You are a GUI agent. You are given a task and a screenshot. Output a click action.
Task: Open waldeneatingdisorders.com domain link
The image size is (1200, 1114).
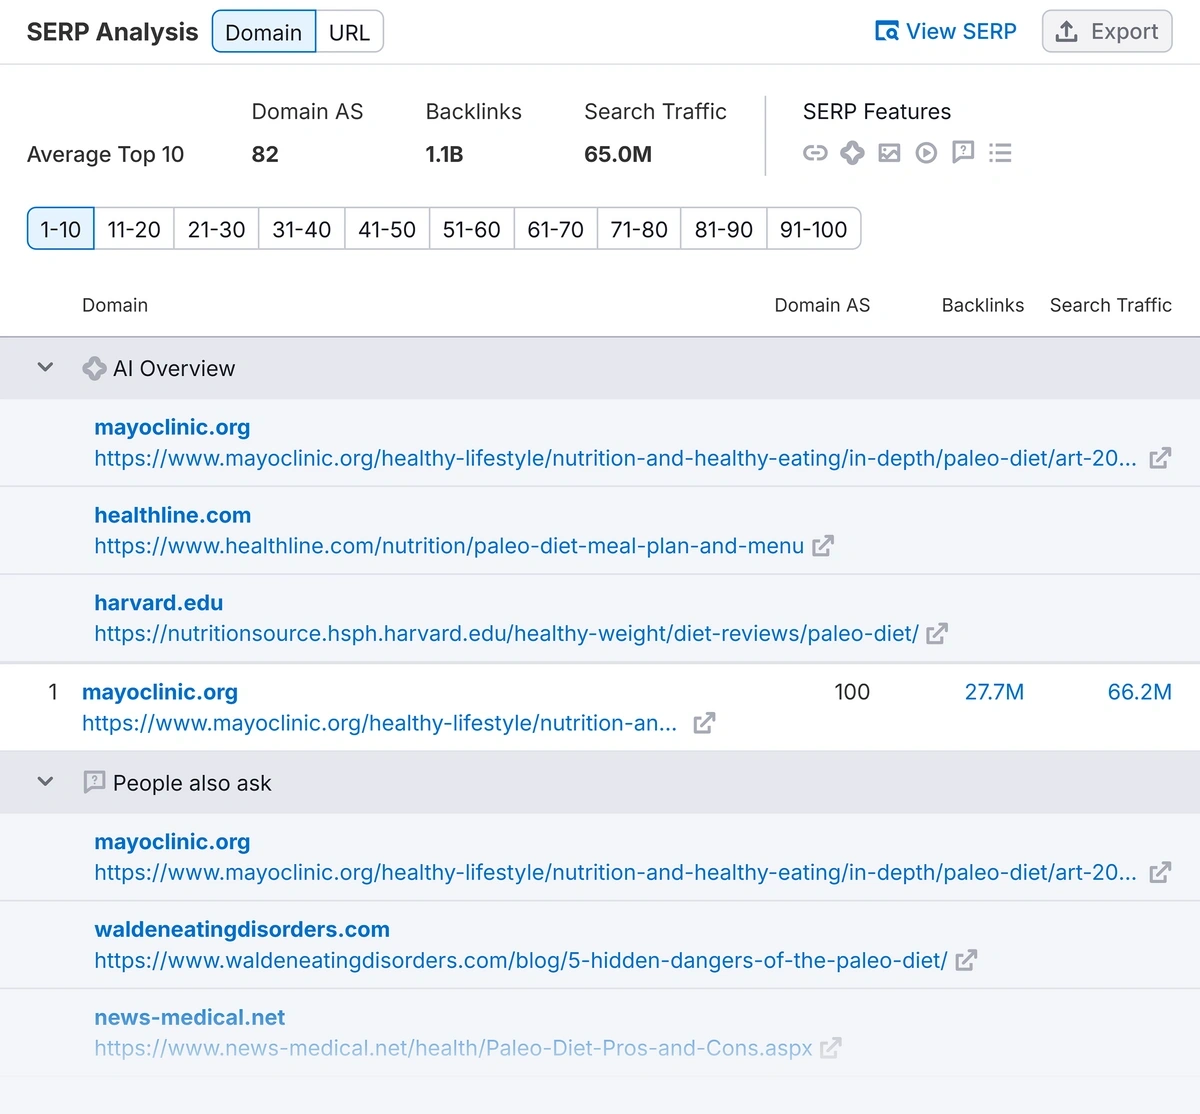click(242, 929)
